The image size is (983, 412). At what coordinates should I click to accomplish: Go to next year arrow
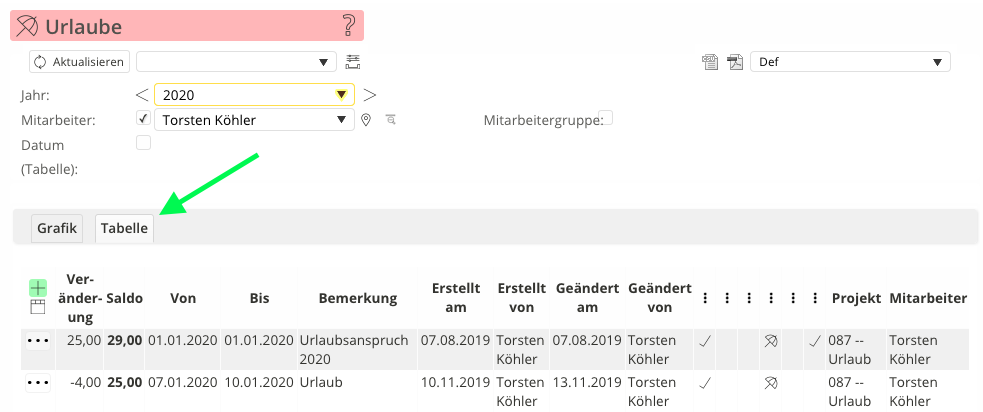[369, 95]
